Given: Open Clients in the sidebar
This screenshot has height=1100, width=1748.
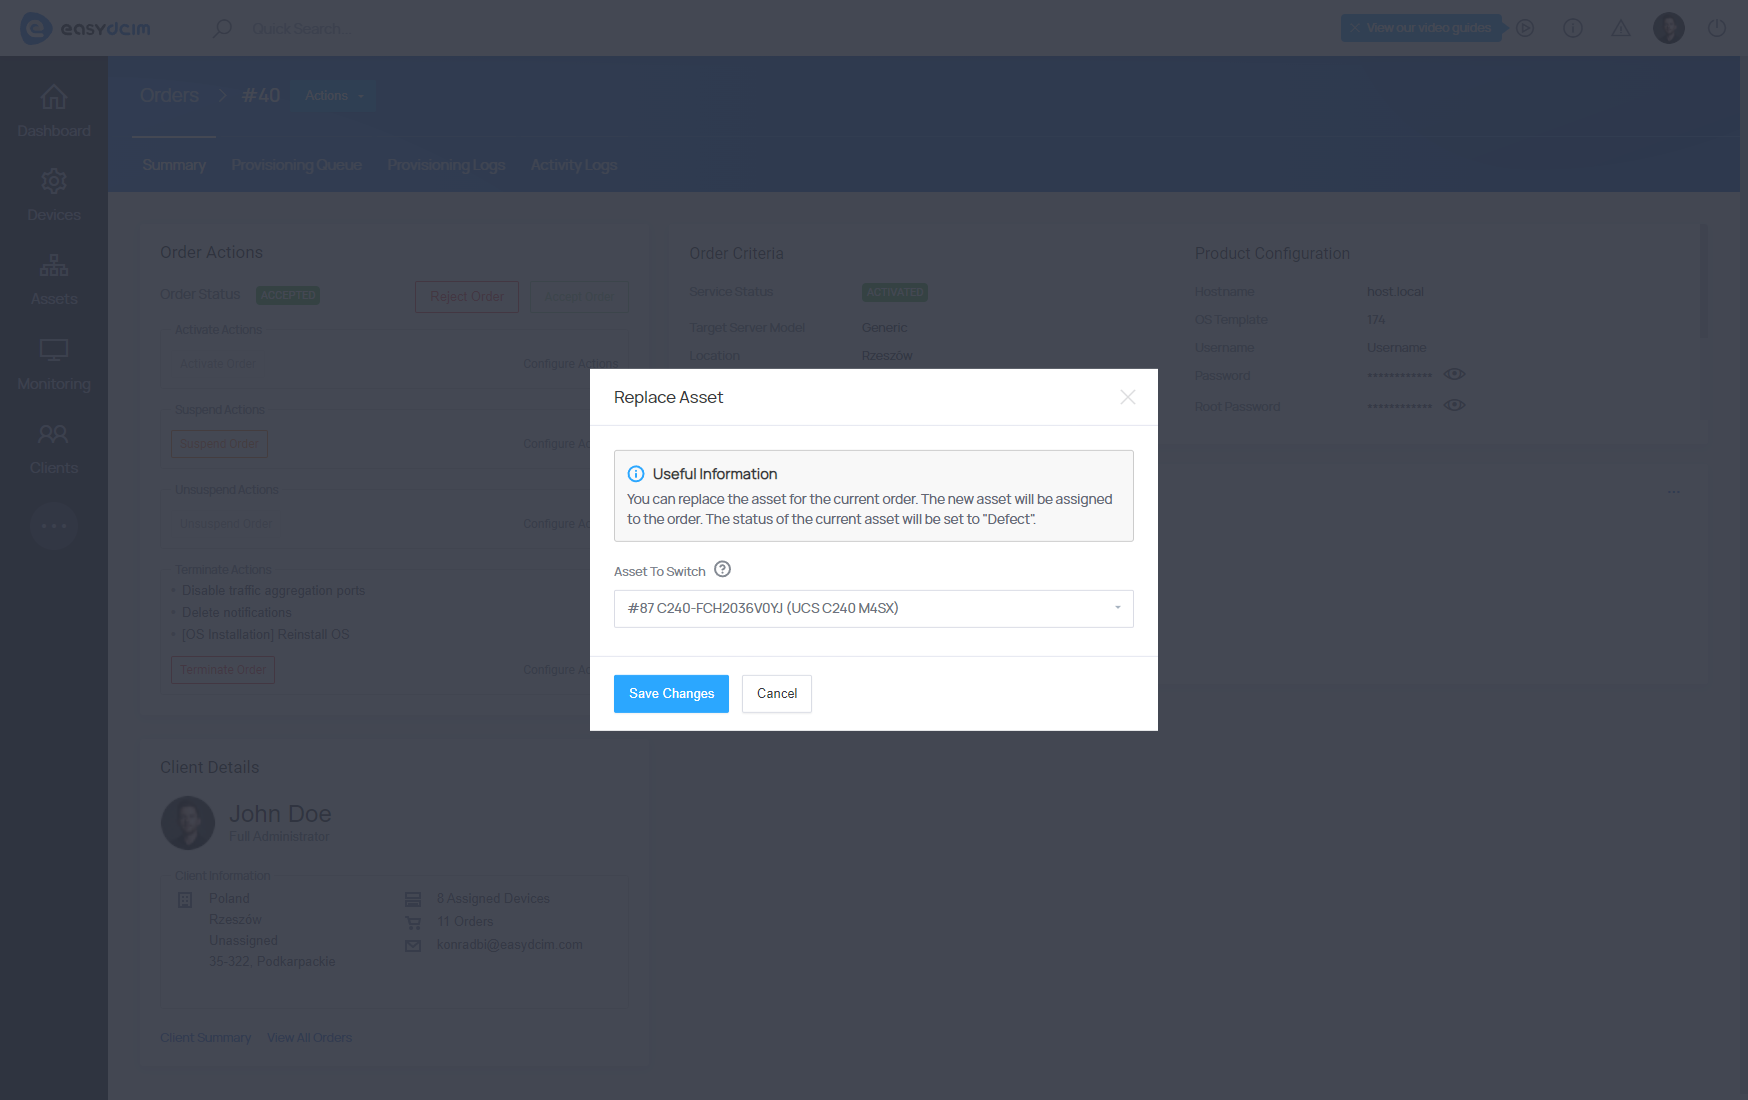Looking at the screenshot, I should tap(54, 448).
